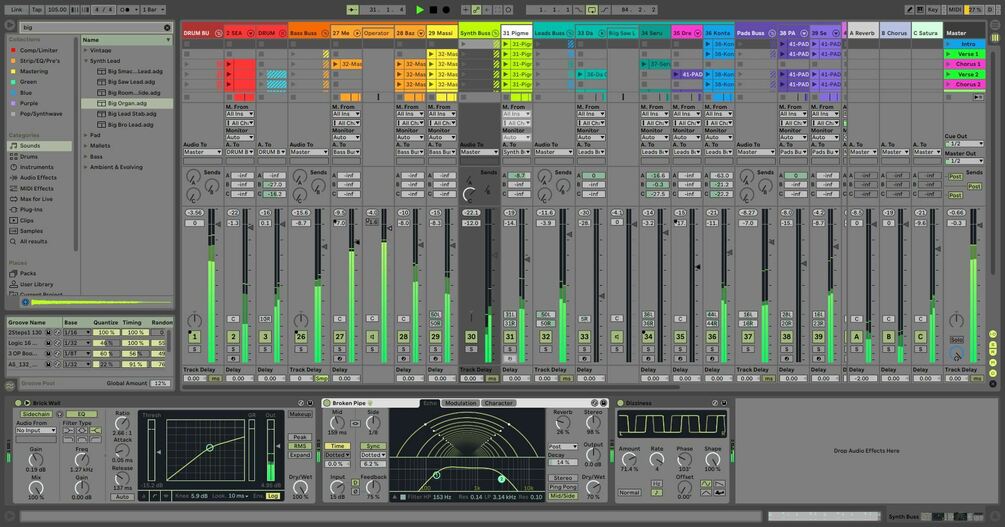Click the Loop switch icon

coord(592,10)
